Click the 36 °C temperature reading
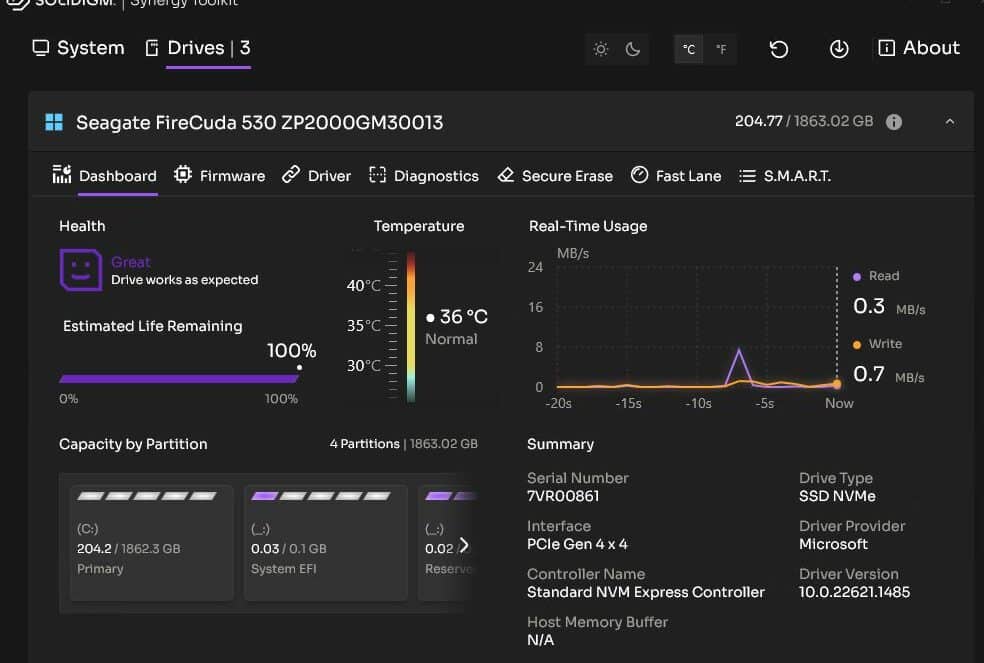This screenshot has width=984, height=663. (x=464, y=316)
